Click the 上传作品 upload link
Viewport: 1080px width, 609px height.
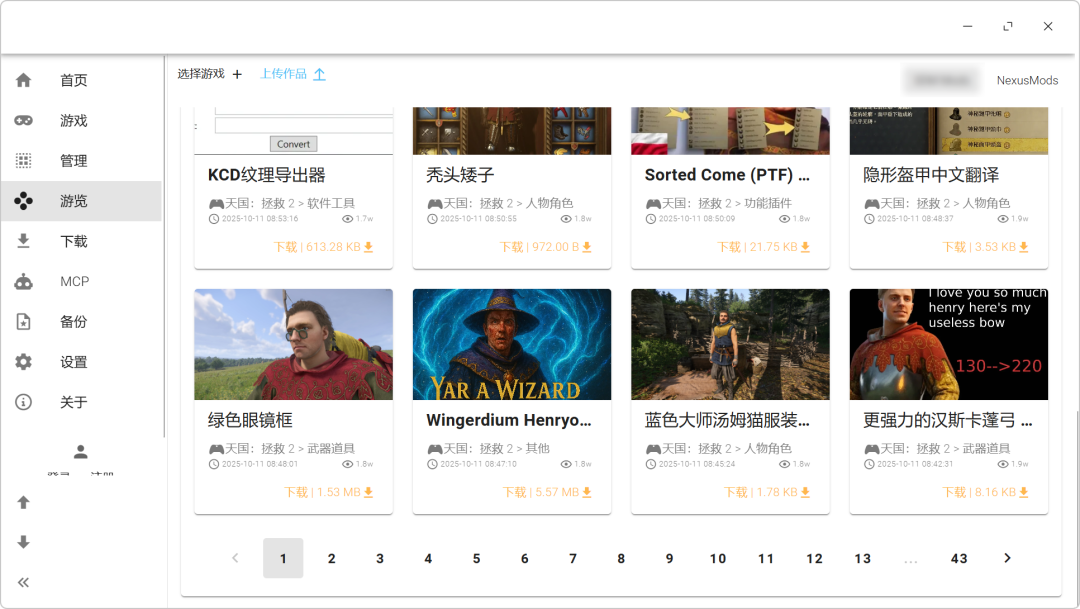[293, 74]
